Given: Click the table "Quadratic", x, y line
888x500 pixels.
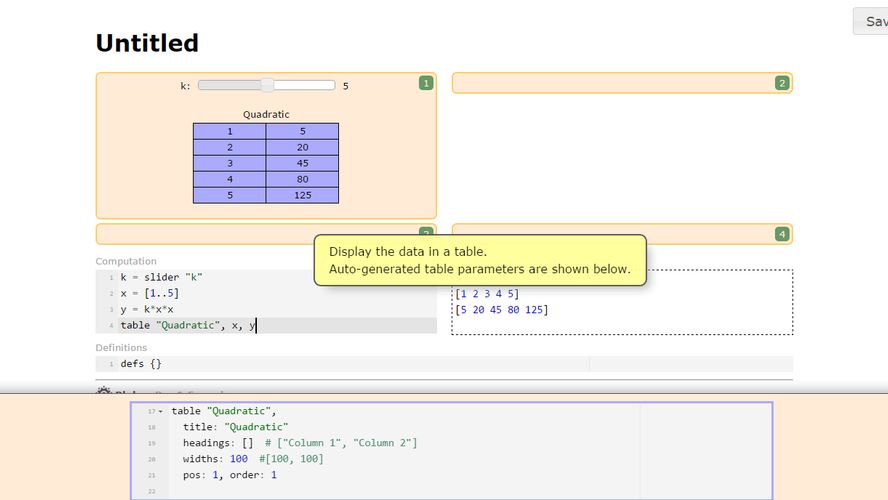Looking at the screenshot, I should coord(188,325).
